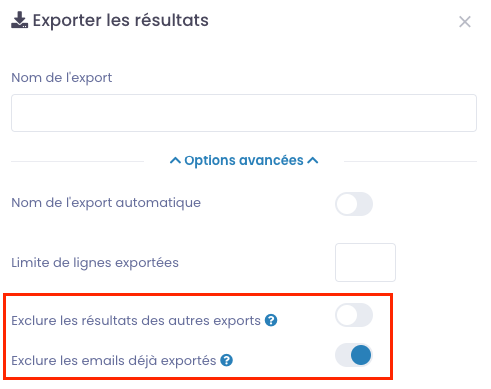Screen dimensions: 491x389
Task: Open help icon for Exclure les résultats des autres exports
Action: tap(271, 320)
